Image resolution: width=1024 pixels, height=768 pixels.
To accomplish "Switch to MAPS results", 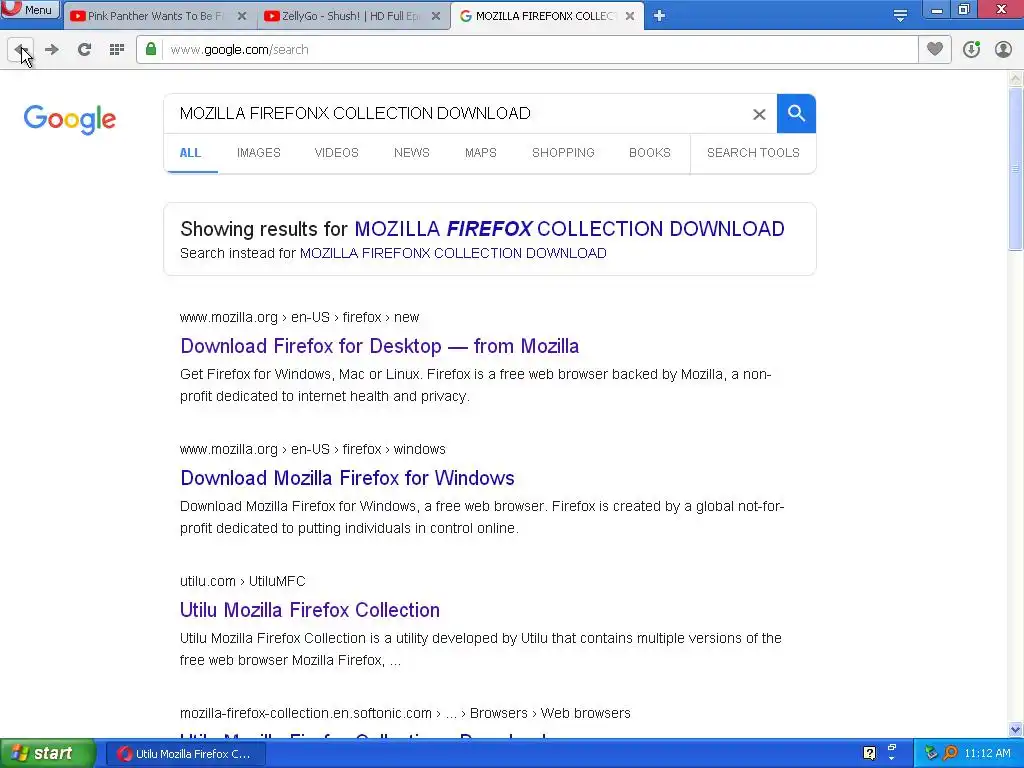I will click(481, 153).
